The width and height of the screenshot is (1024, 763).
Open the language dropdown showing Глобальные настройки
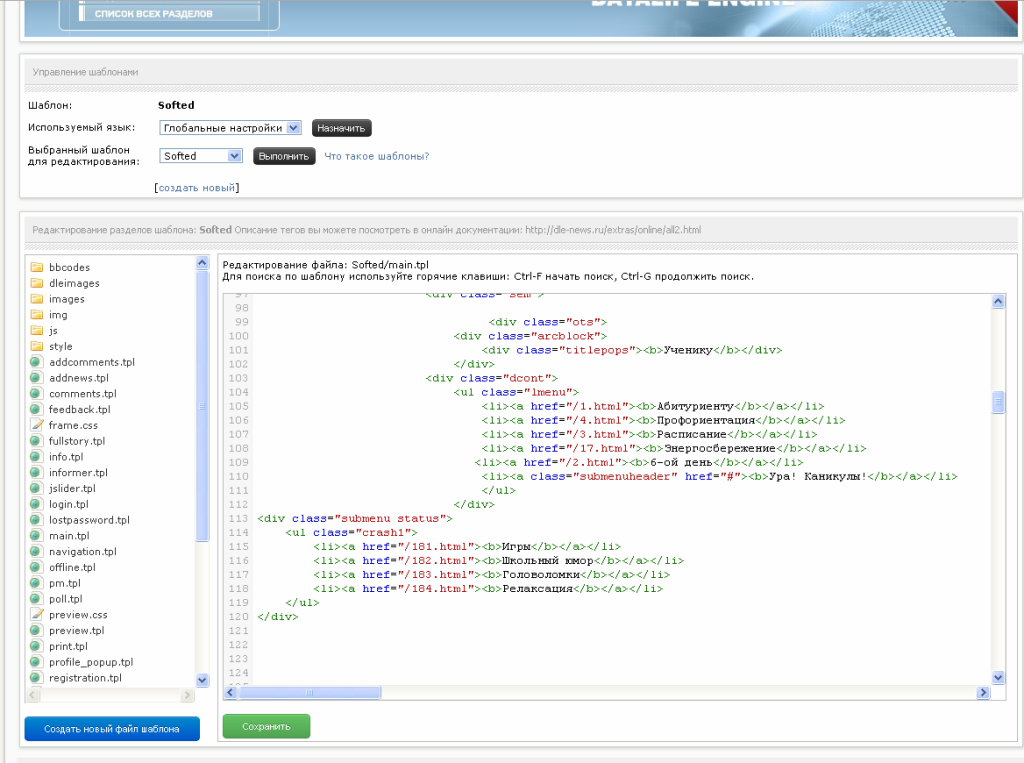230,128
